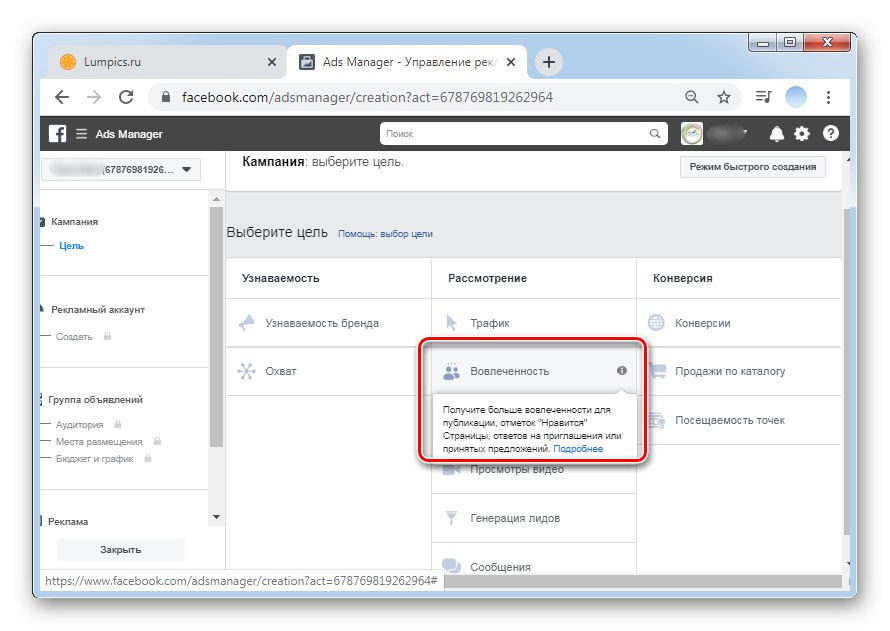Click Режим быстрого создания button
Screen dimensions: 890x631
753,167
